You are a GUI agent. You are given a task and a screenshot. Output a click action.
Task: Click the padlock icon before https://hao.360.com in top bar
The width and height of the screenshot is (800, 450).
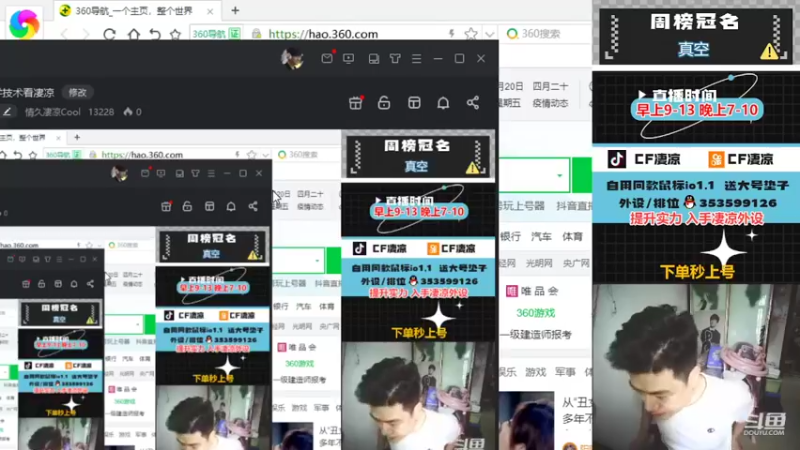257,34
